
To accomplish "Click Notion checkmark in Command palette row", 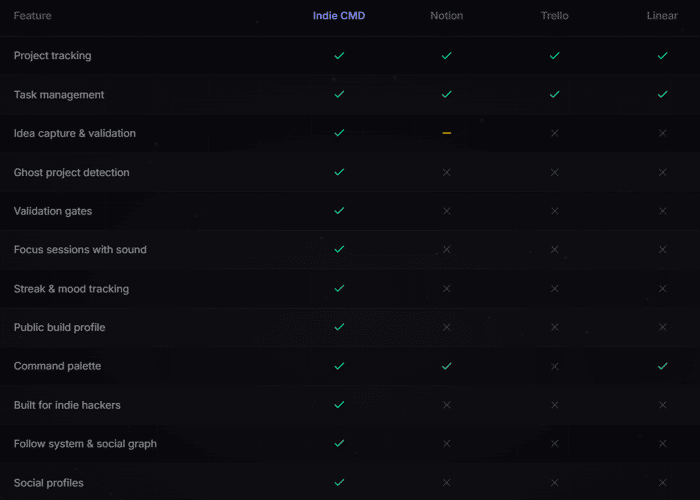I will tap(446, 366).
